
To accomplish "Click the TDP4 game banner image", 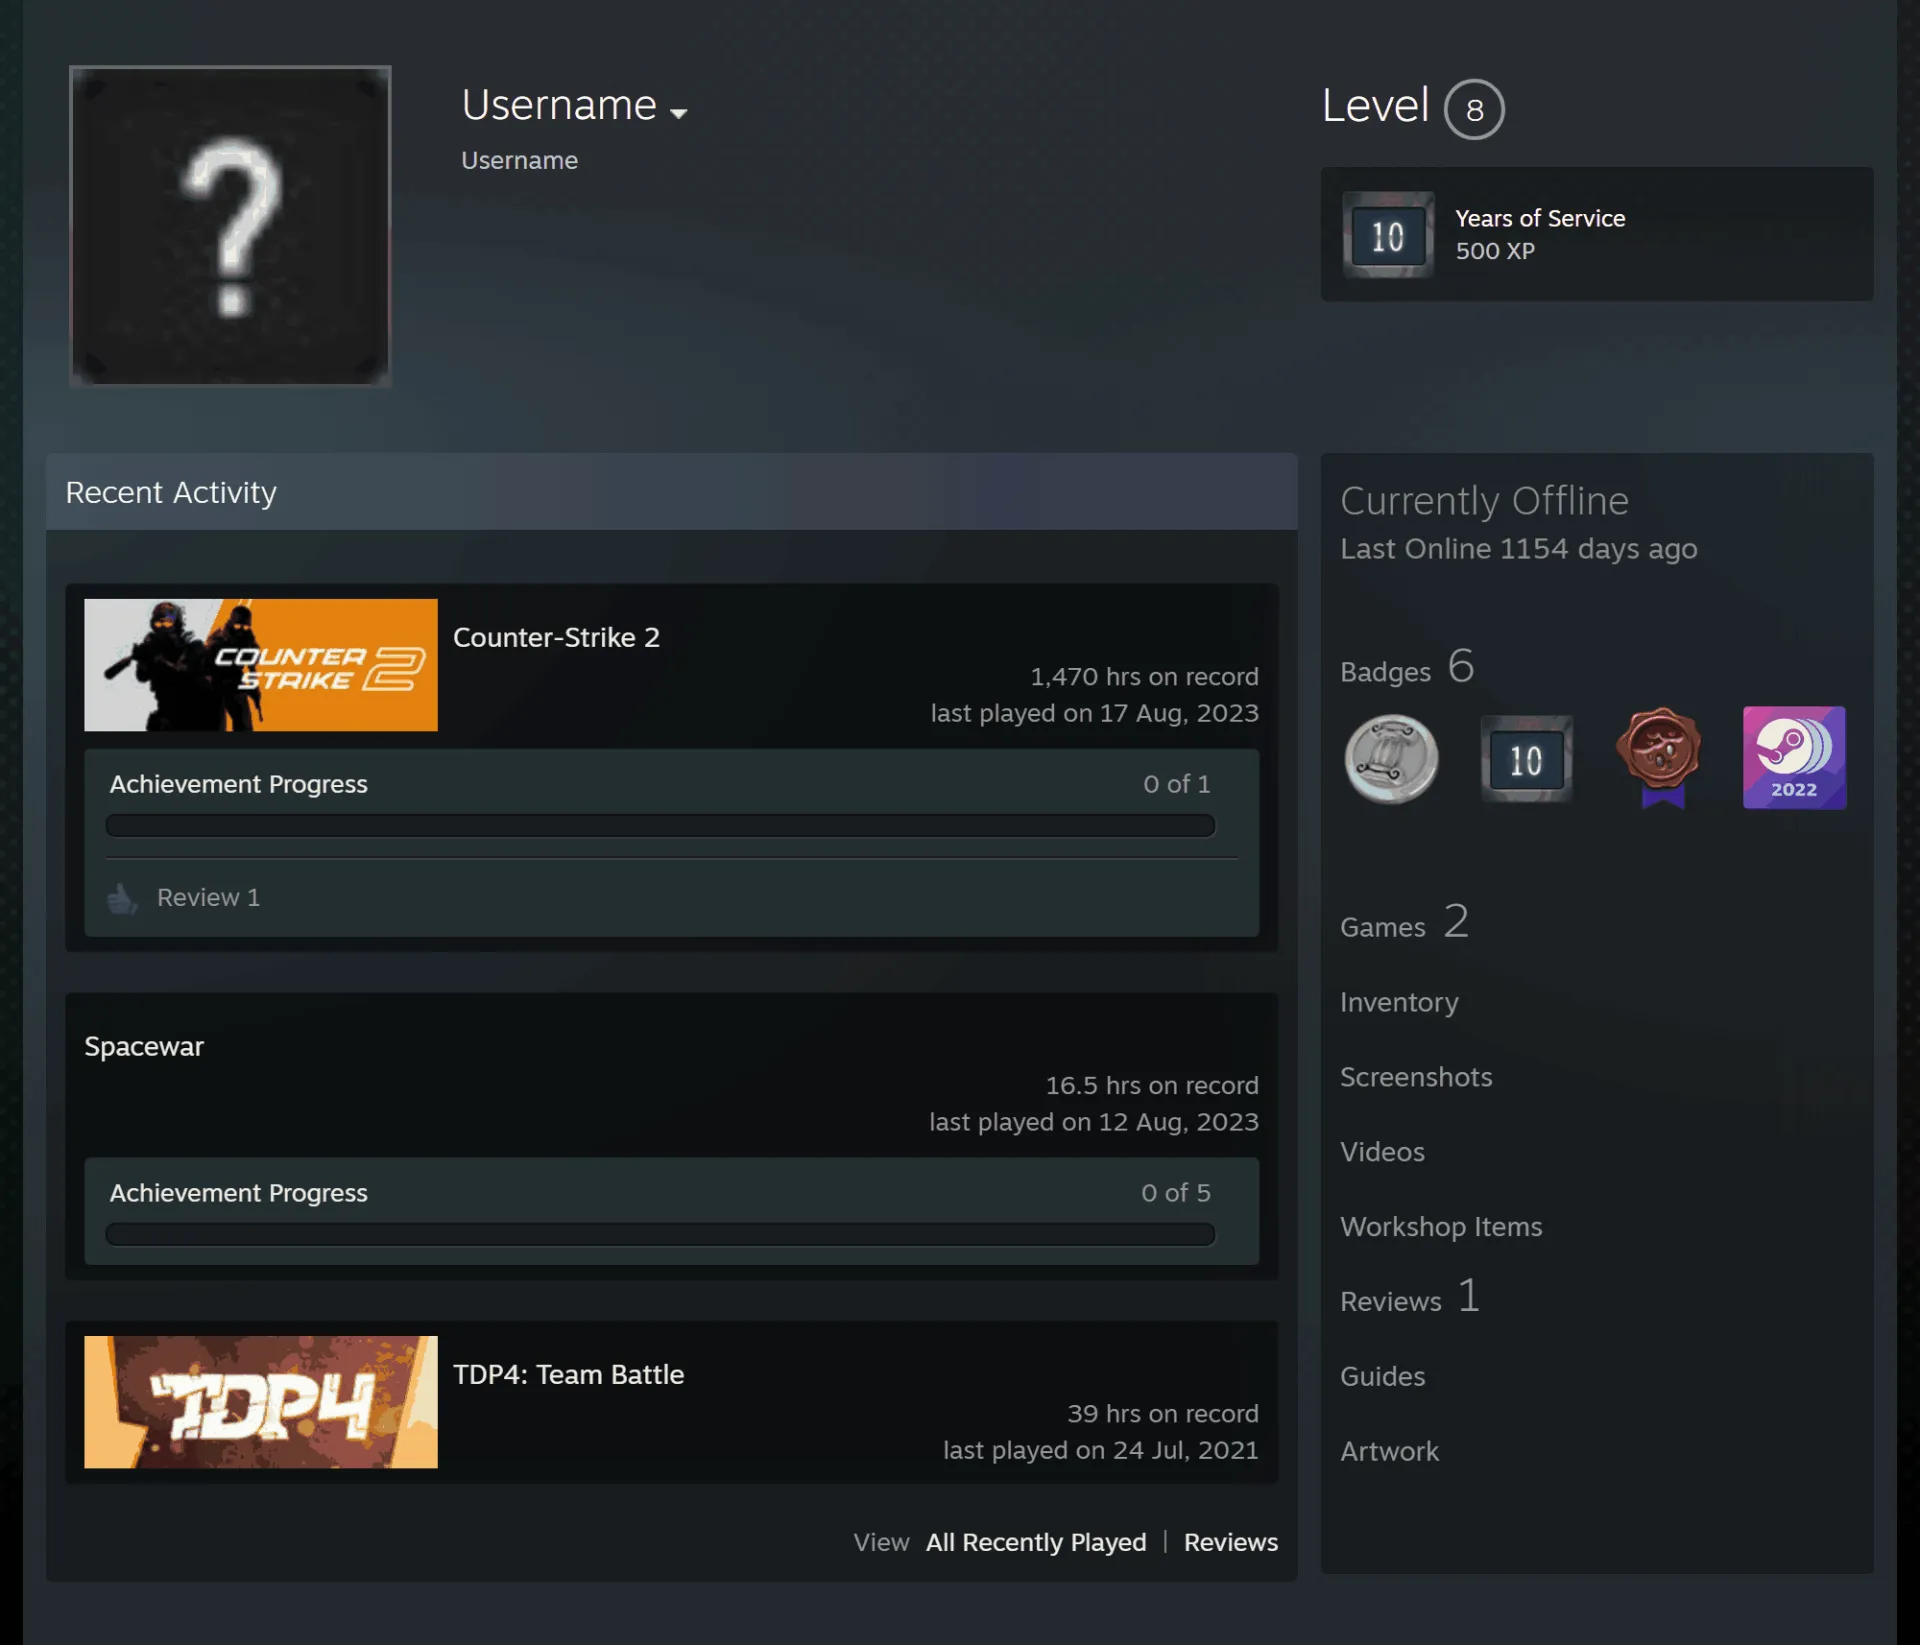I will tap(261, 1402).
